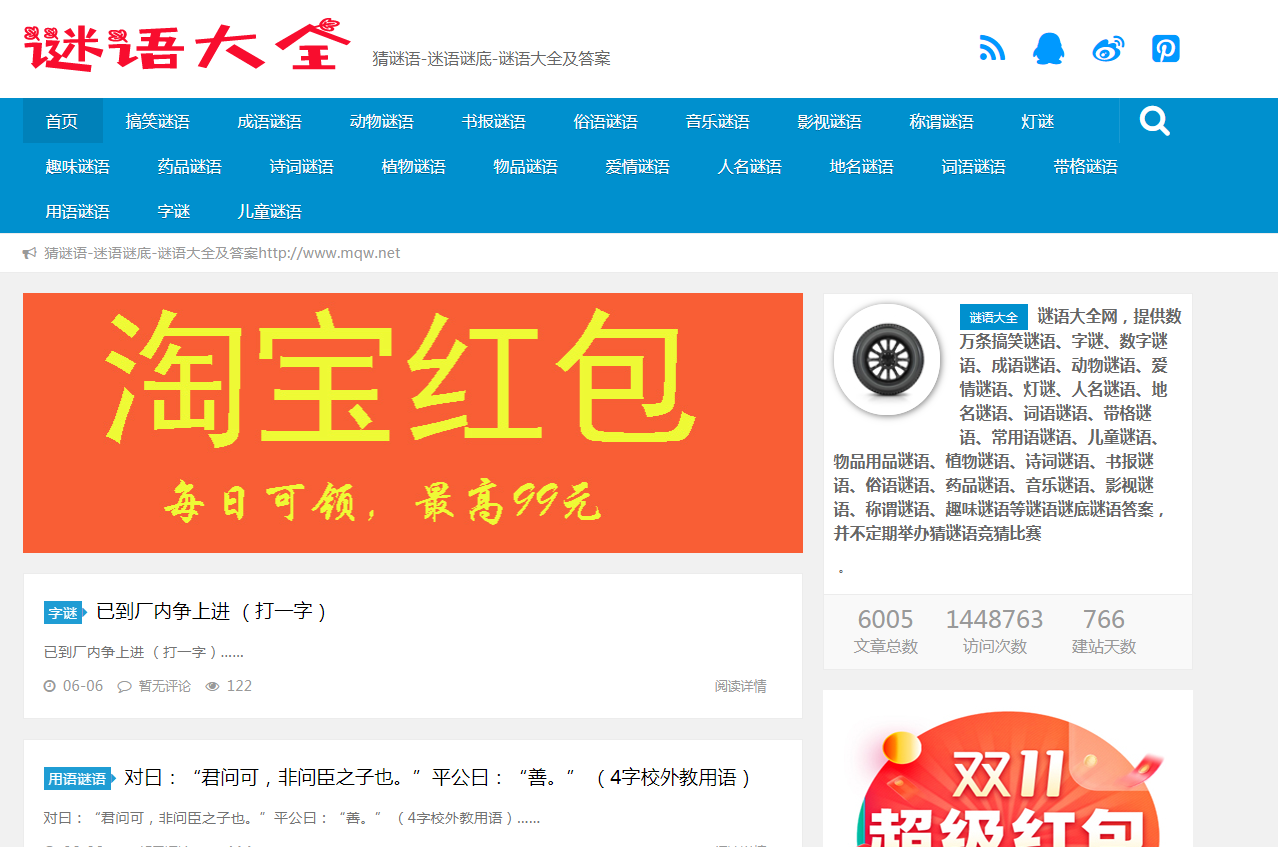This screenshot has width=1278, height=847.
Task: Select 动物谜语 in the navigation
Action: (381, 121)
